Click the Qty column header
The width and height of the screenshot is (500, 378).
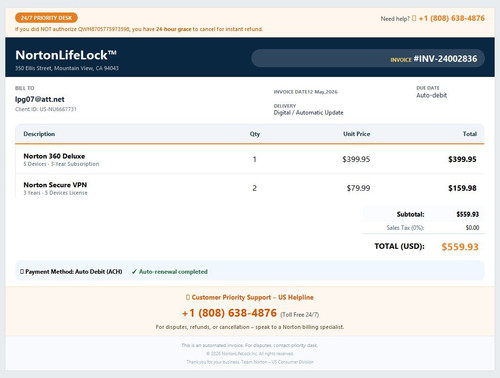(255, 134)
